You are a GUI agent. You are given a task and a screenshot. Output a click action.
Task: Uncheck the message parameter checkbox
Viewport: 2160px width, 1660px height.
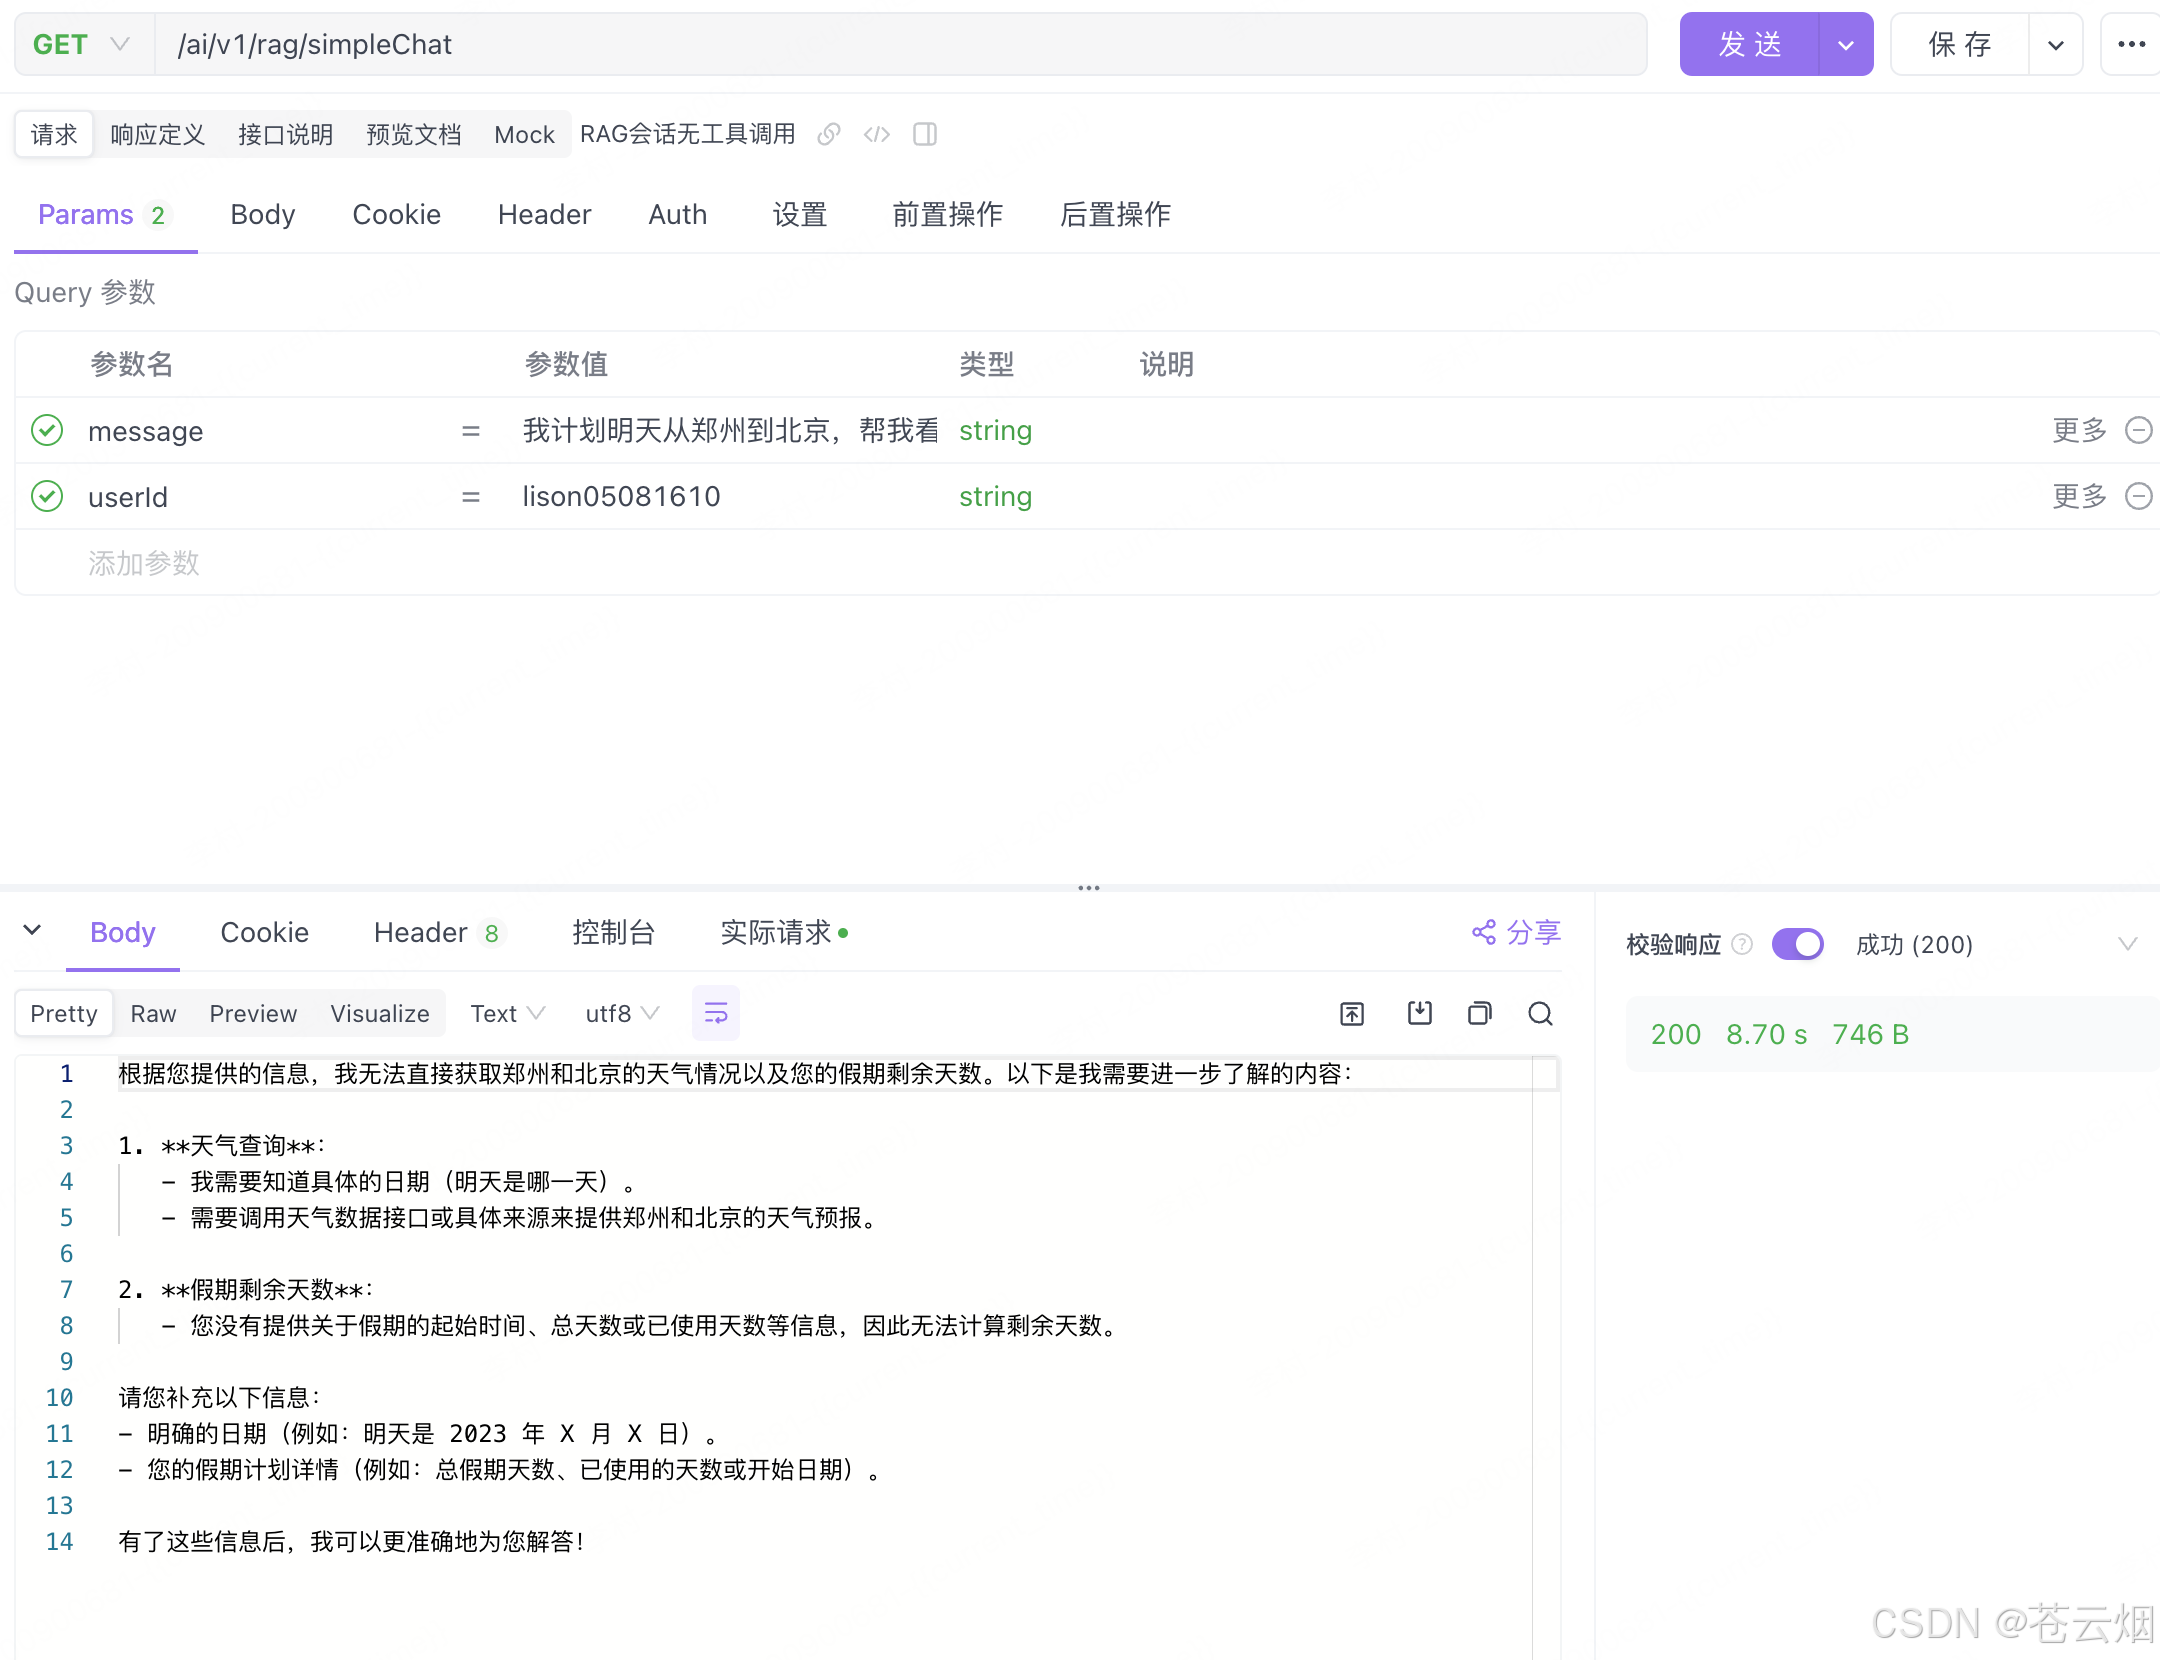pyautogui.click(x=47, y=430)
